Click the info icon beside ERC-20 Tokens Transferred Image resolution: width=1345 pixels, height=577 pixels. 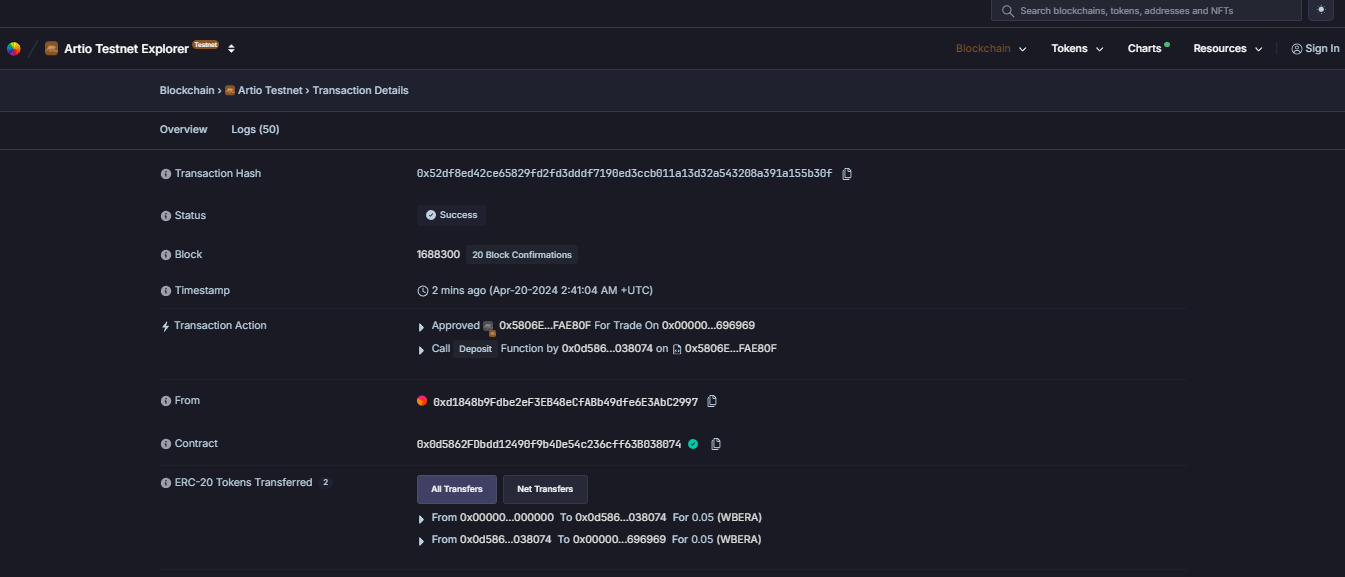pos(166,483)
